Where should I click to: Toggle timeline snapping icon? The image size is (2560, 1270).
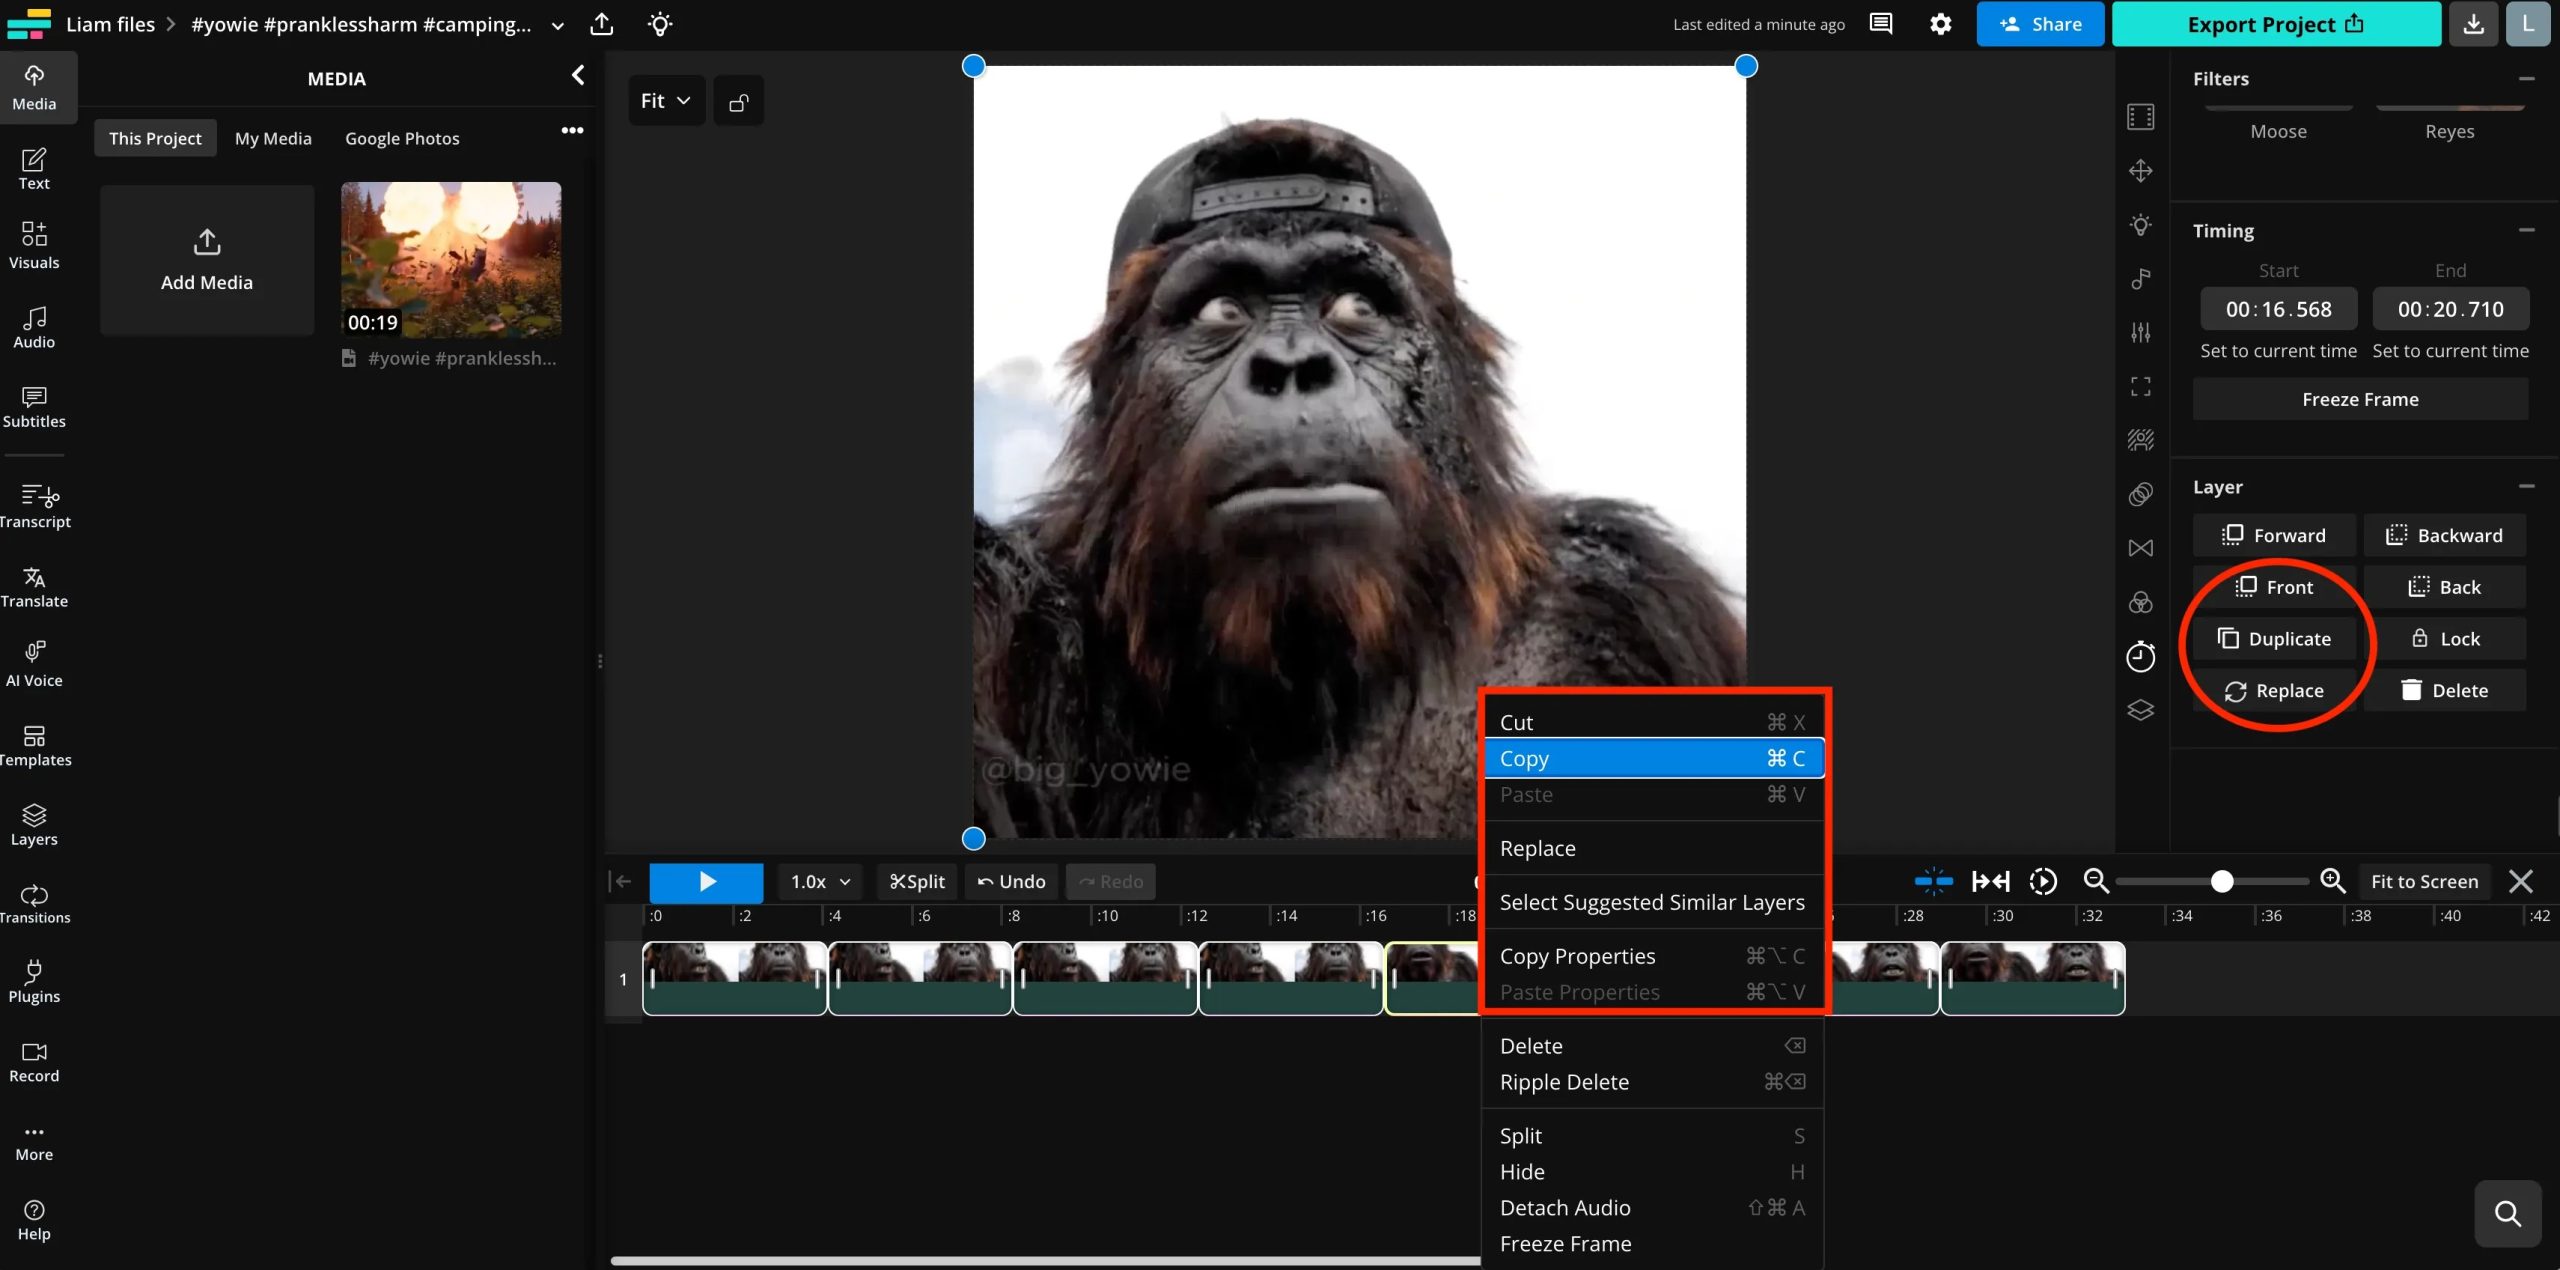click(x=1933, y=881)
